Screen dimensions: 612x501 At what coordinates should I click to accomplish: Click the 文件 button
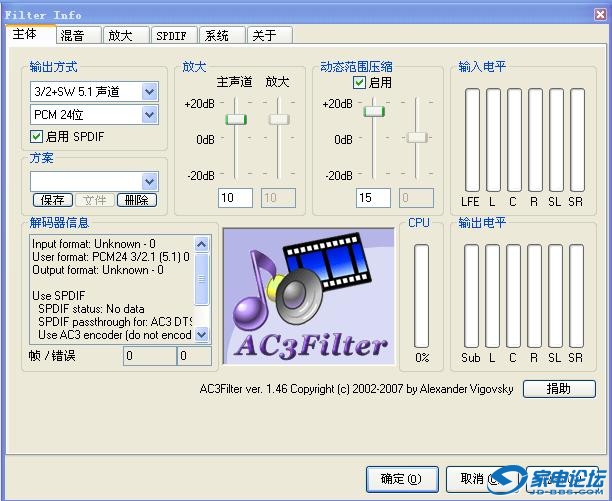click(95, 200)
